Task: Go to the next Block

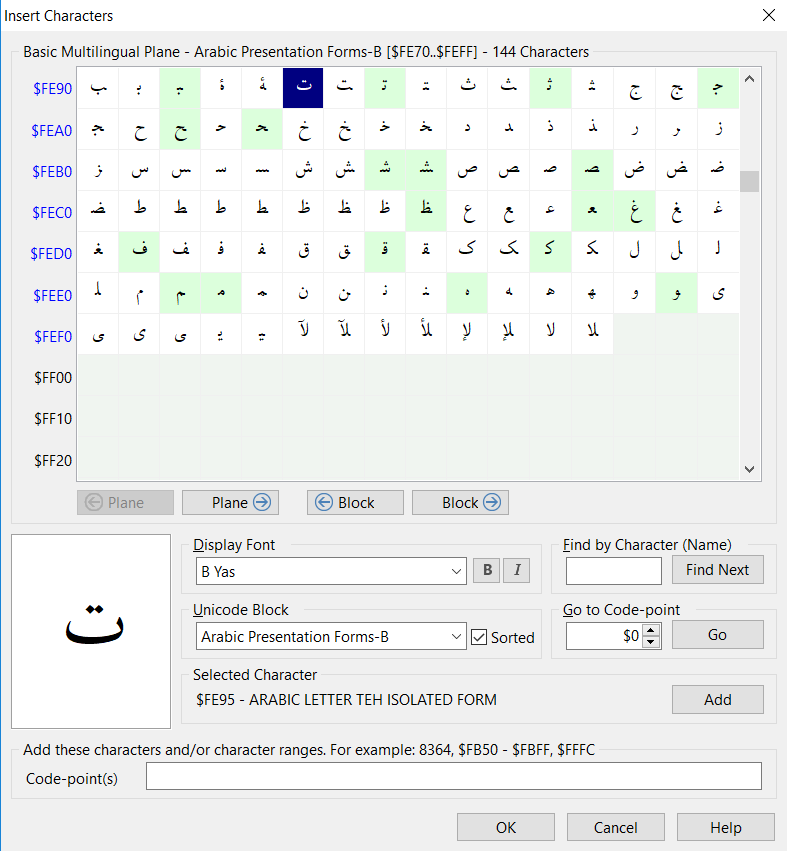Action: 460,503
